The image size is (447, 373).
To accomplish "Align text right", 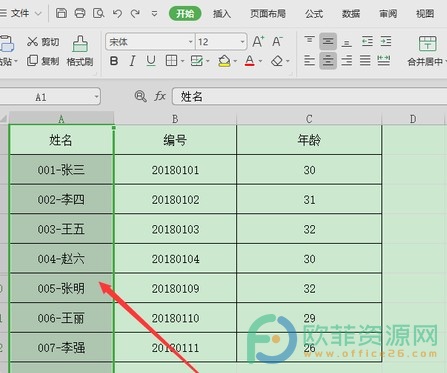I will click(347, 61).
